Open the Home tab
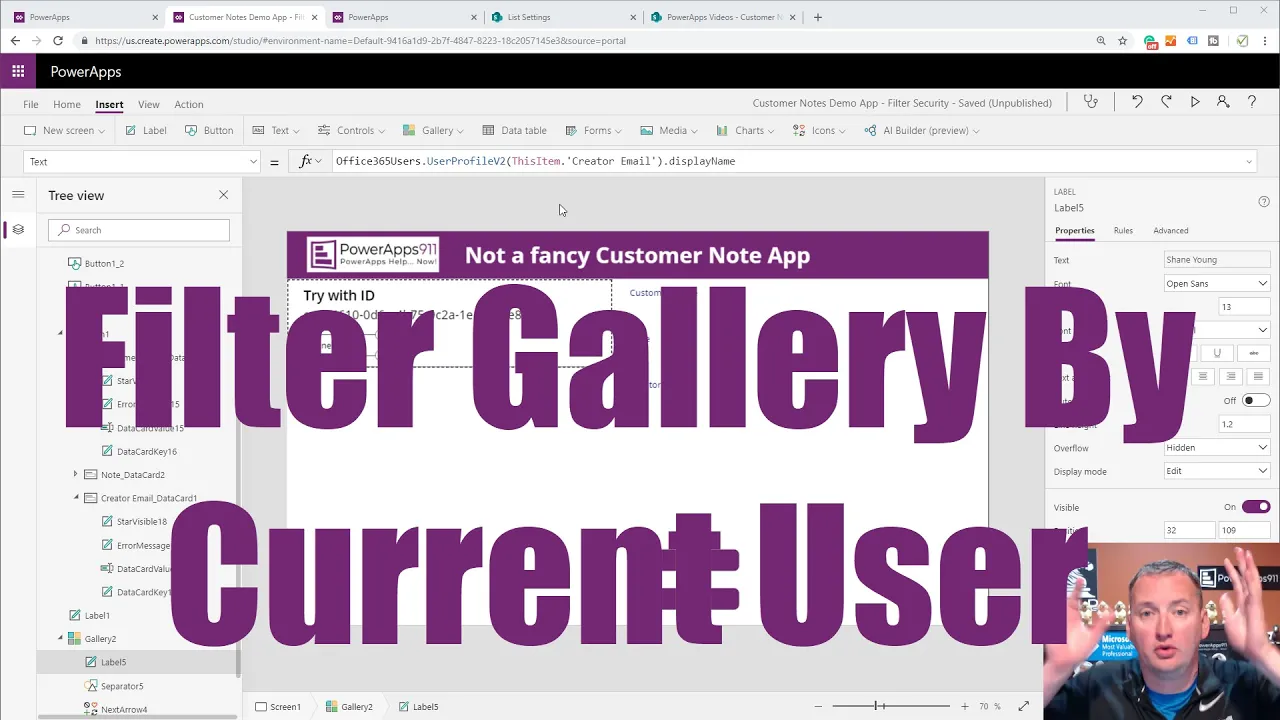Viewport: 1280px width, 720px height. click(x=67, y=104)
